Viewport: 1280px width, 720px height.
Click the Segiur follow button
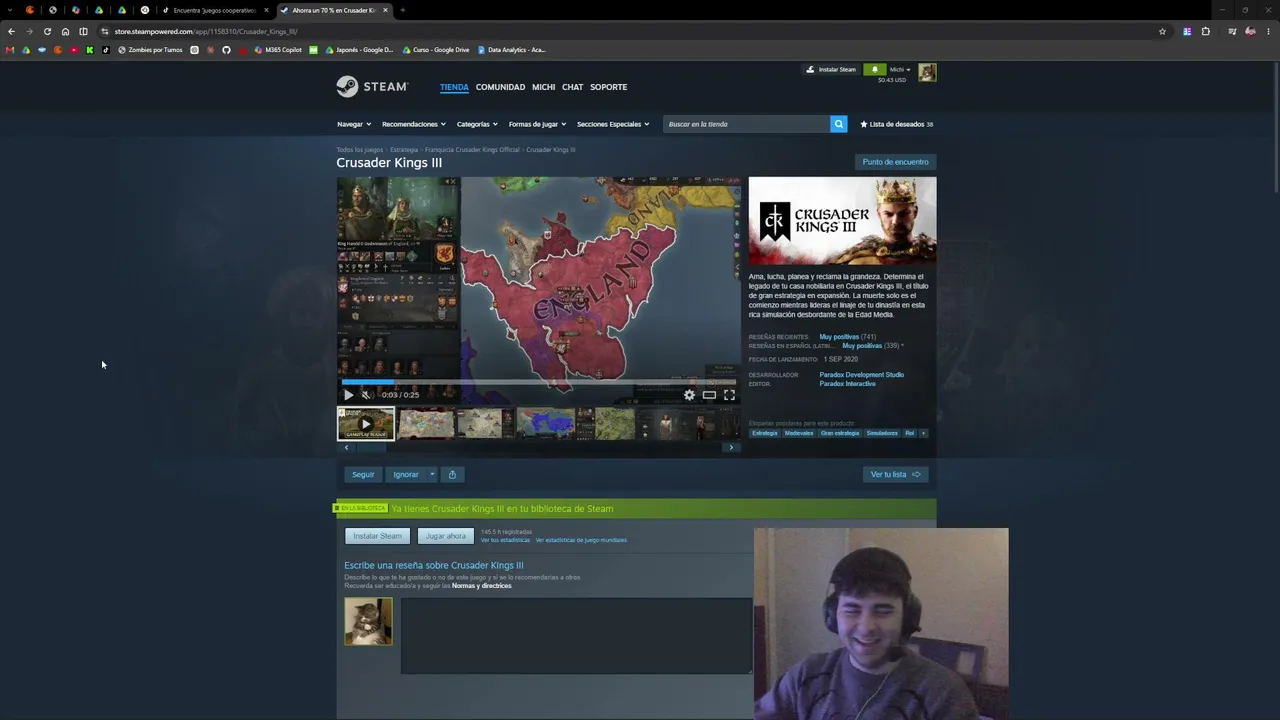coord(363,474)
